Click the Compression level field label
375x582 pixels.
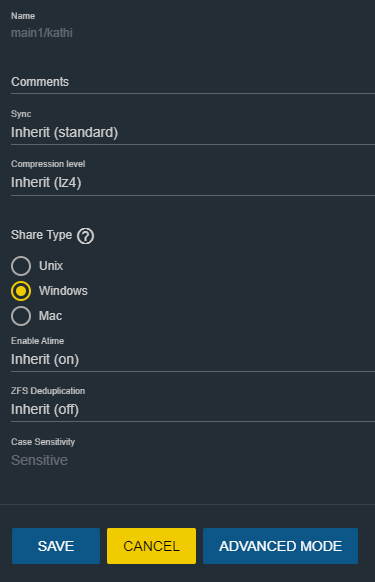point(48,164)
